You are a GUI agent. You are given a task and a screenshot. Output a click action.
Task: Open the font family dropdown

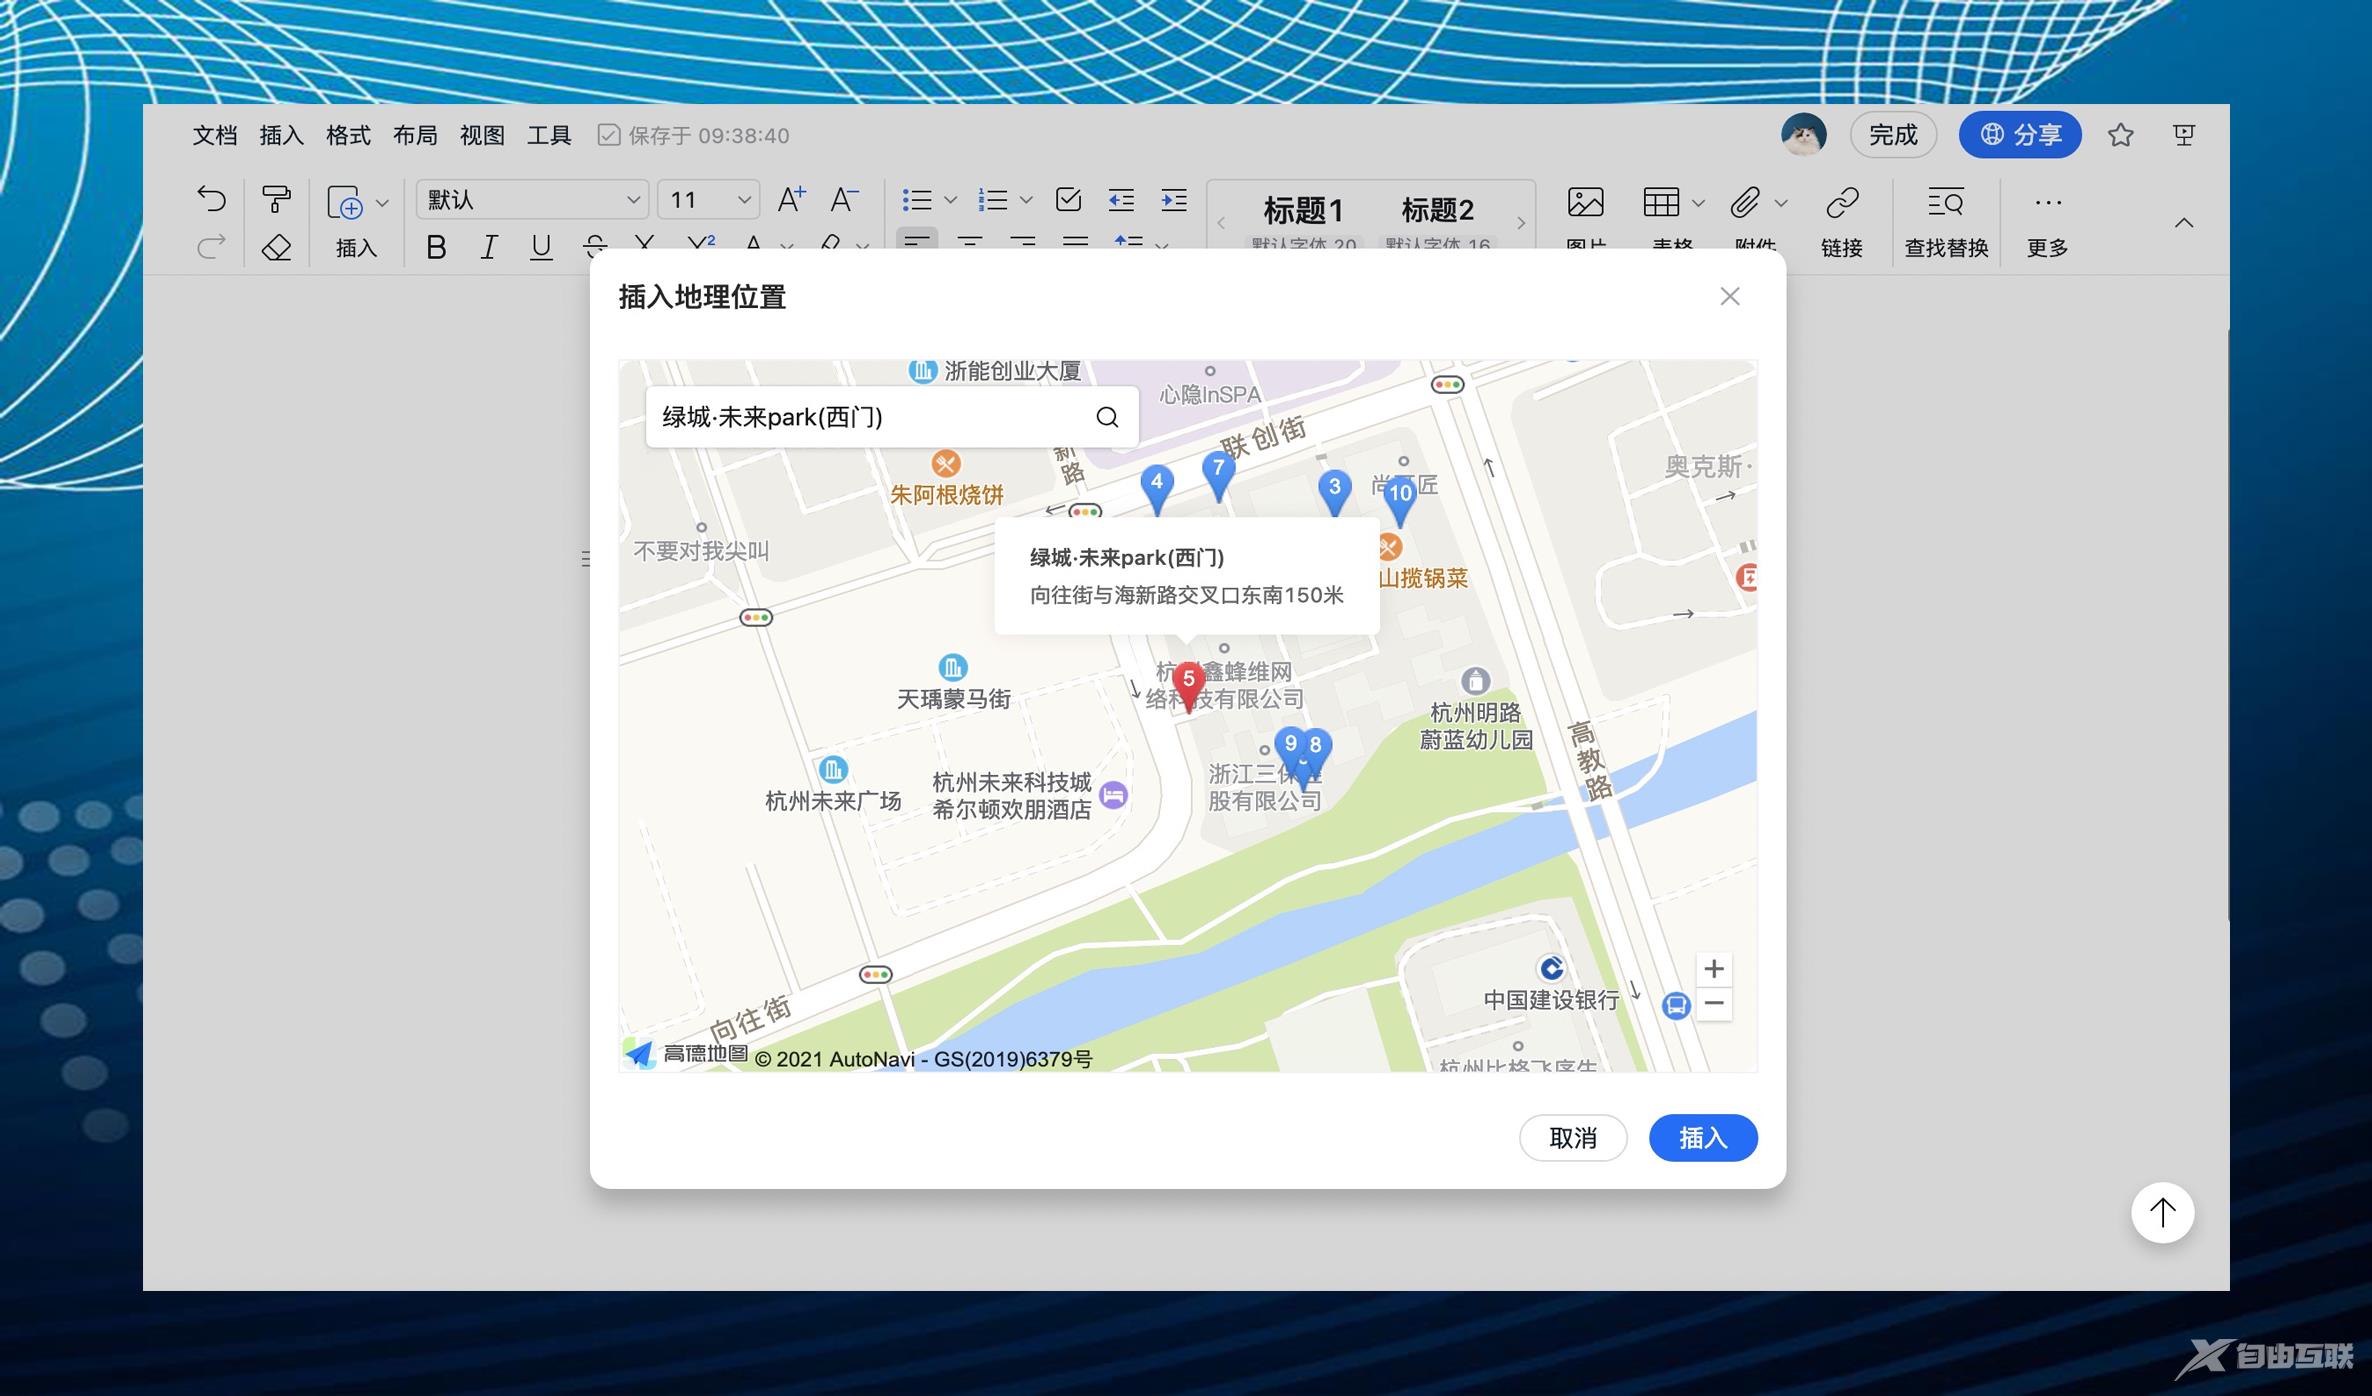pos(532,200)
